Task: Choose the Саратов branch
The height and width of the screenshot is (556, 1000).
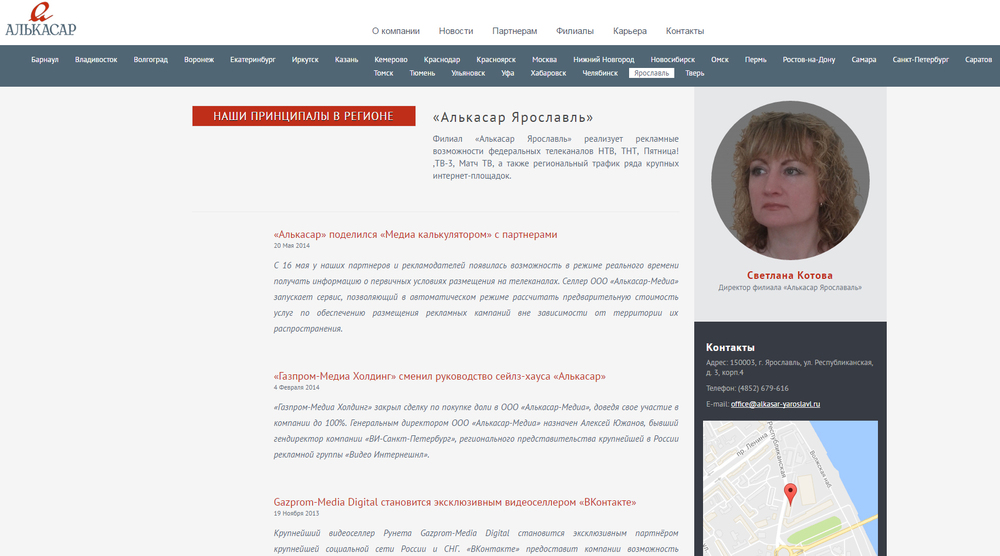Action: 978,59
